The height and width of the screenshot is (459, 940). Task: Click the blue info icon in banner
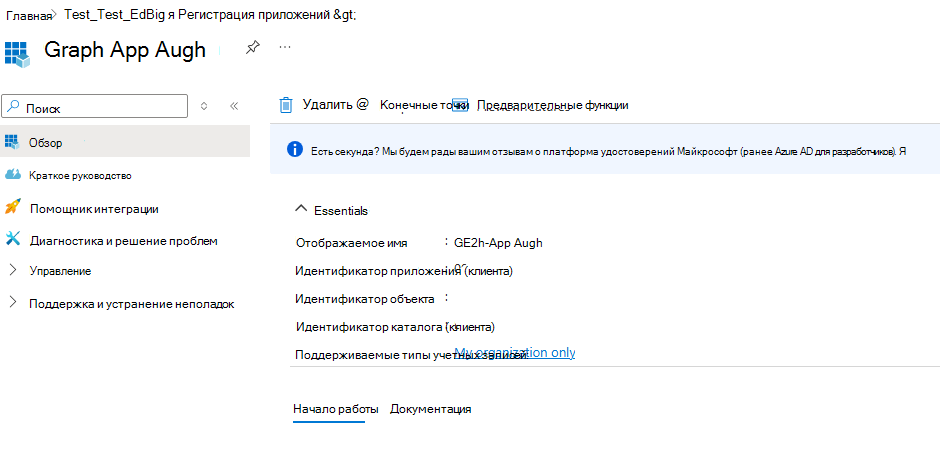pos(295,149)
